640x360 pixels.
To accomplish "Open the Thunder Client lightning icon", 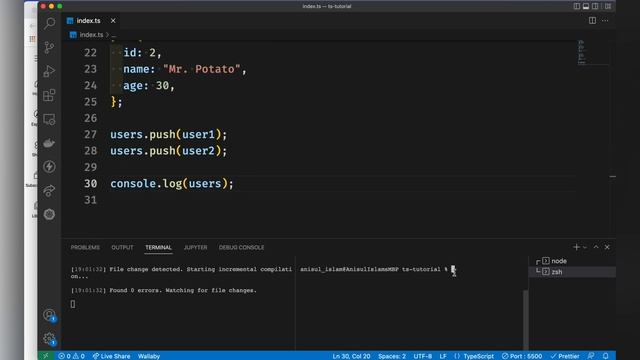I will tap(49, 167).
